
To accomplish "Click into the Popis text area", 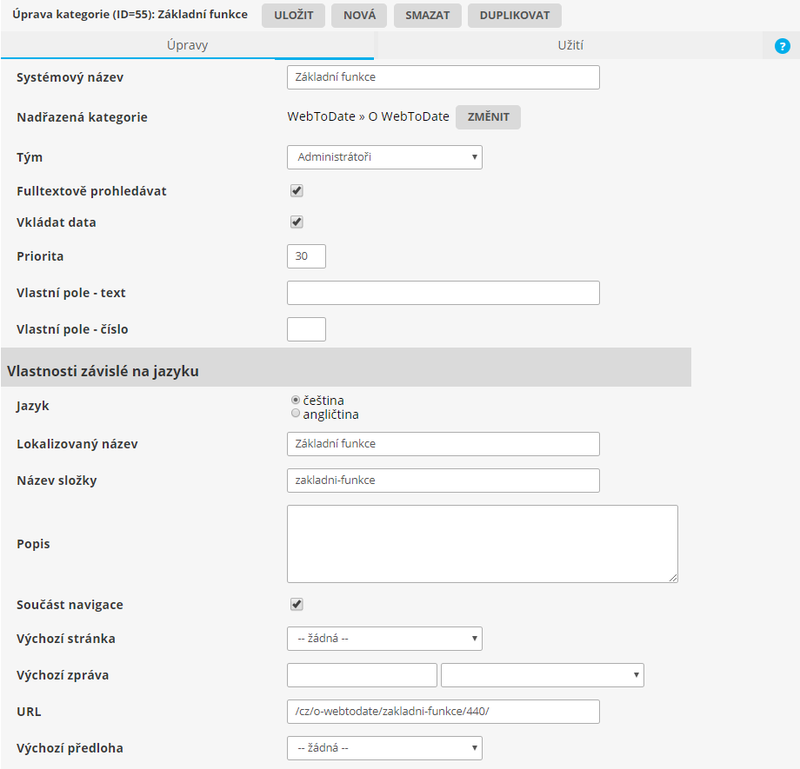I will click(x=482, y=543).
